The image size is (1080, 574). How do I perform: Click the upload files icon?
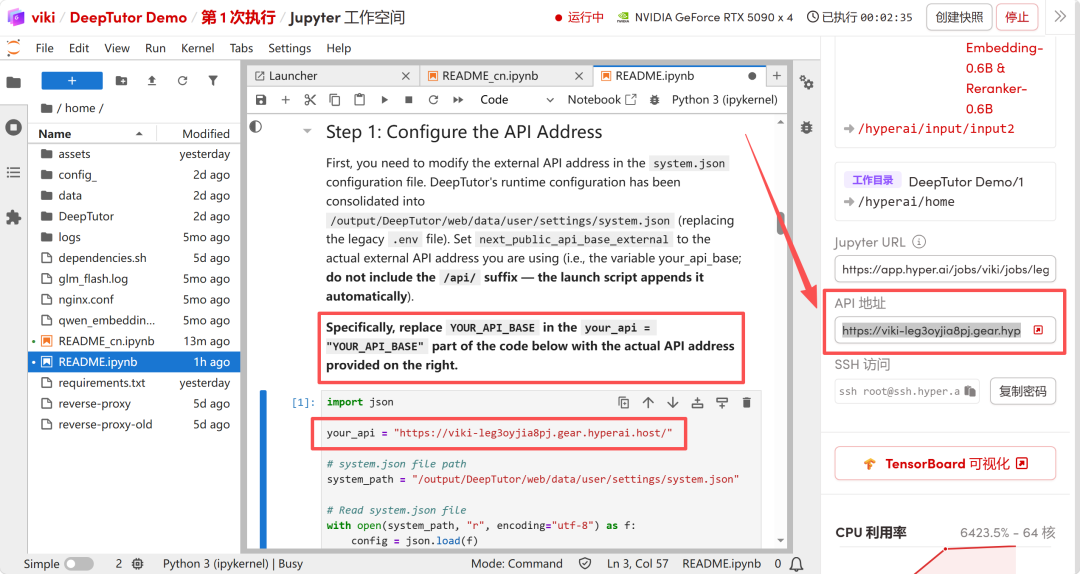pyautogui.click(x=152, y=81)
